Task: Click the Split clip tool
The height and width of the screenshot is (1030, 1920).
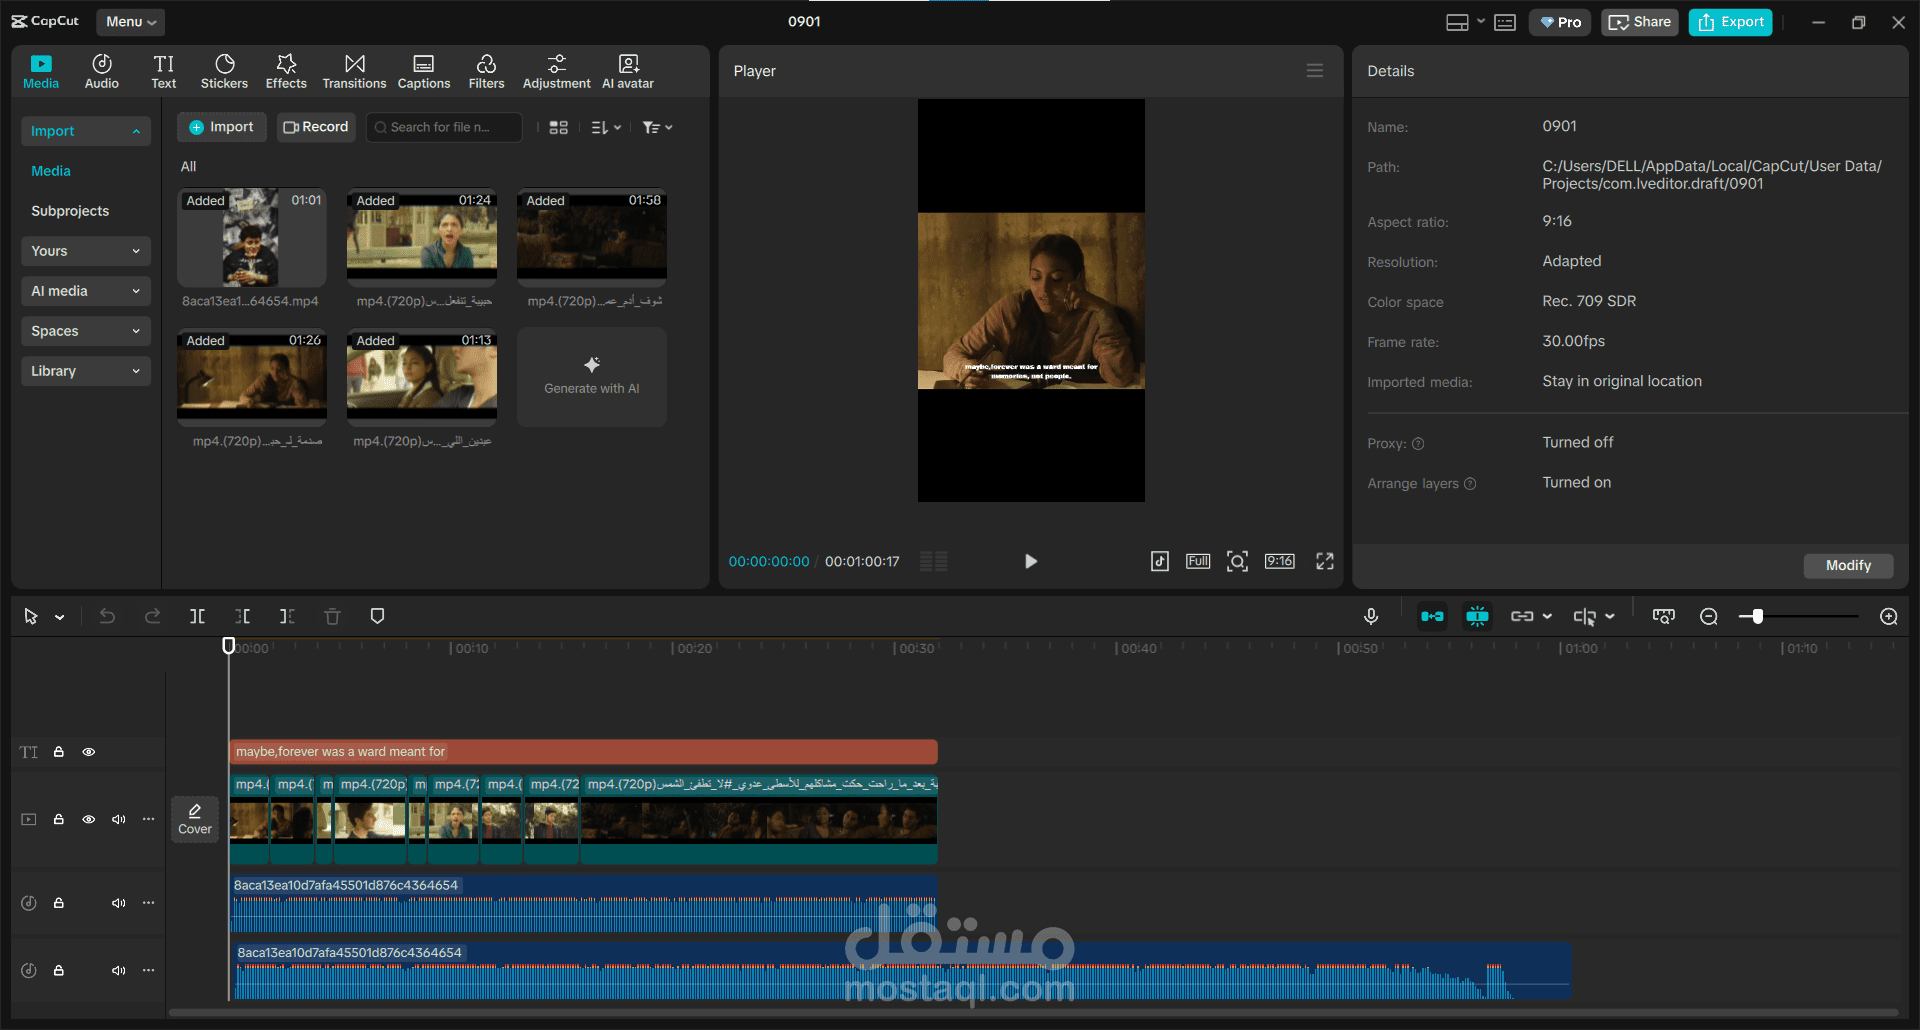Action: [198, 616]
